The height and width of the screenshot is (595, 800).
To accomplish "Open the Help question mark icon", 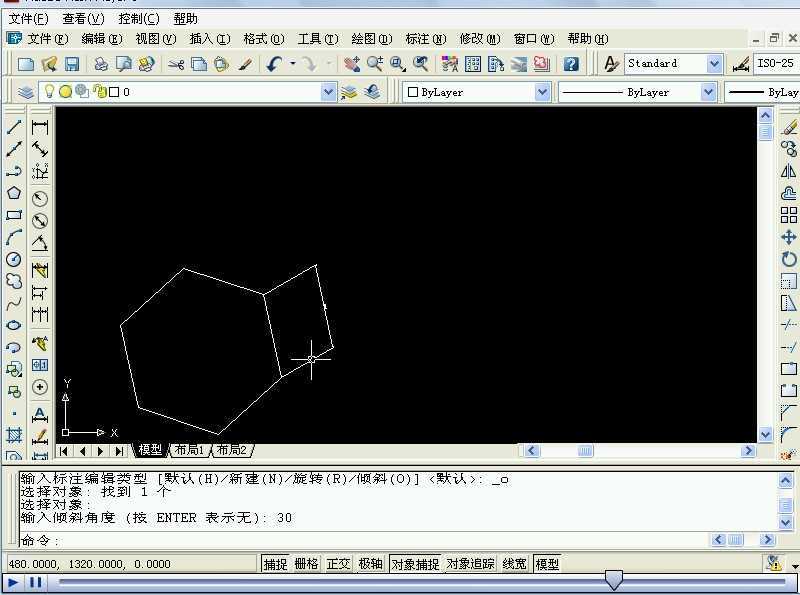I will tap(571, 64).
